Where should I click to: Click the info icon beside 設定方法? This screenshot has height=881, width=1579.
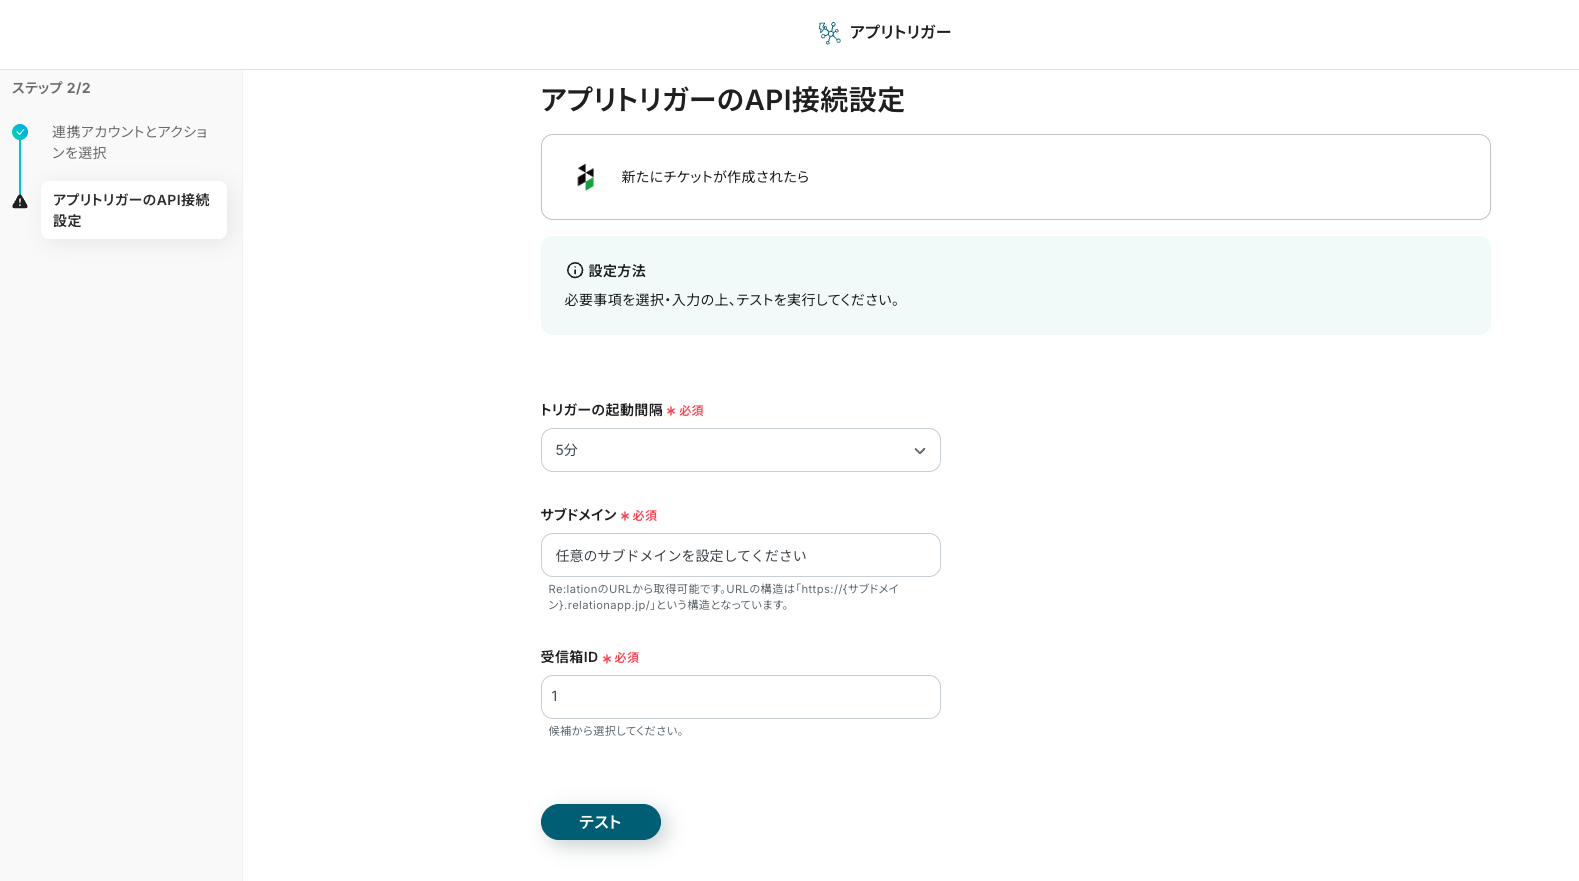[575, 270]
